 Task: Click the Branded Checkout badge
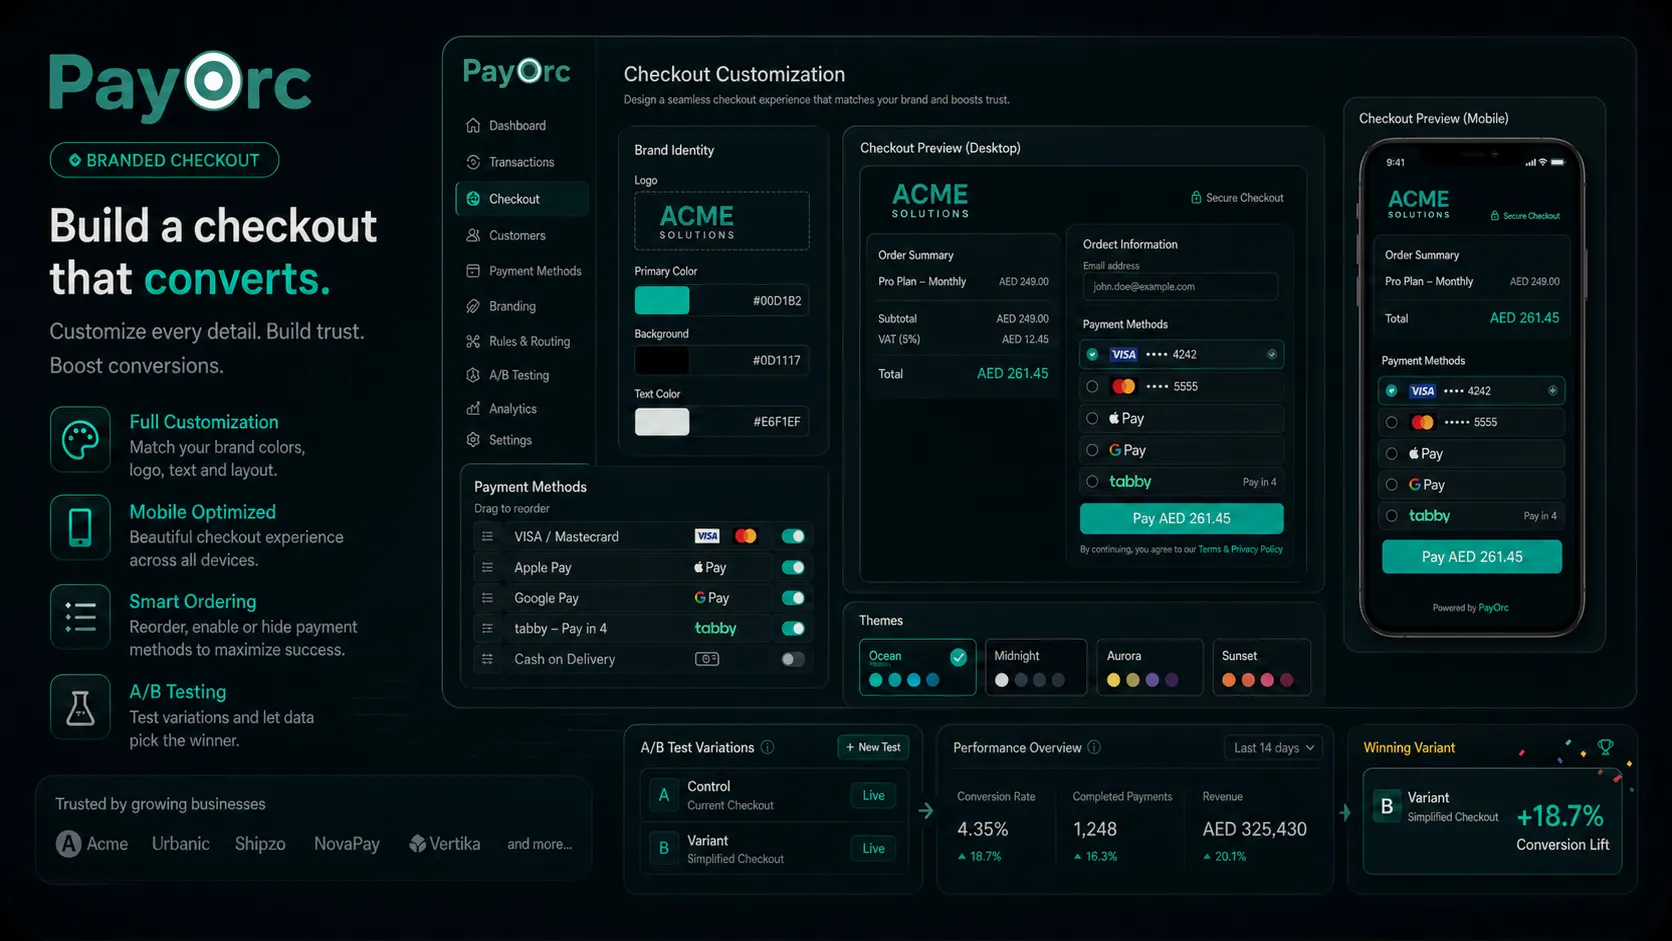pos(164,160)
